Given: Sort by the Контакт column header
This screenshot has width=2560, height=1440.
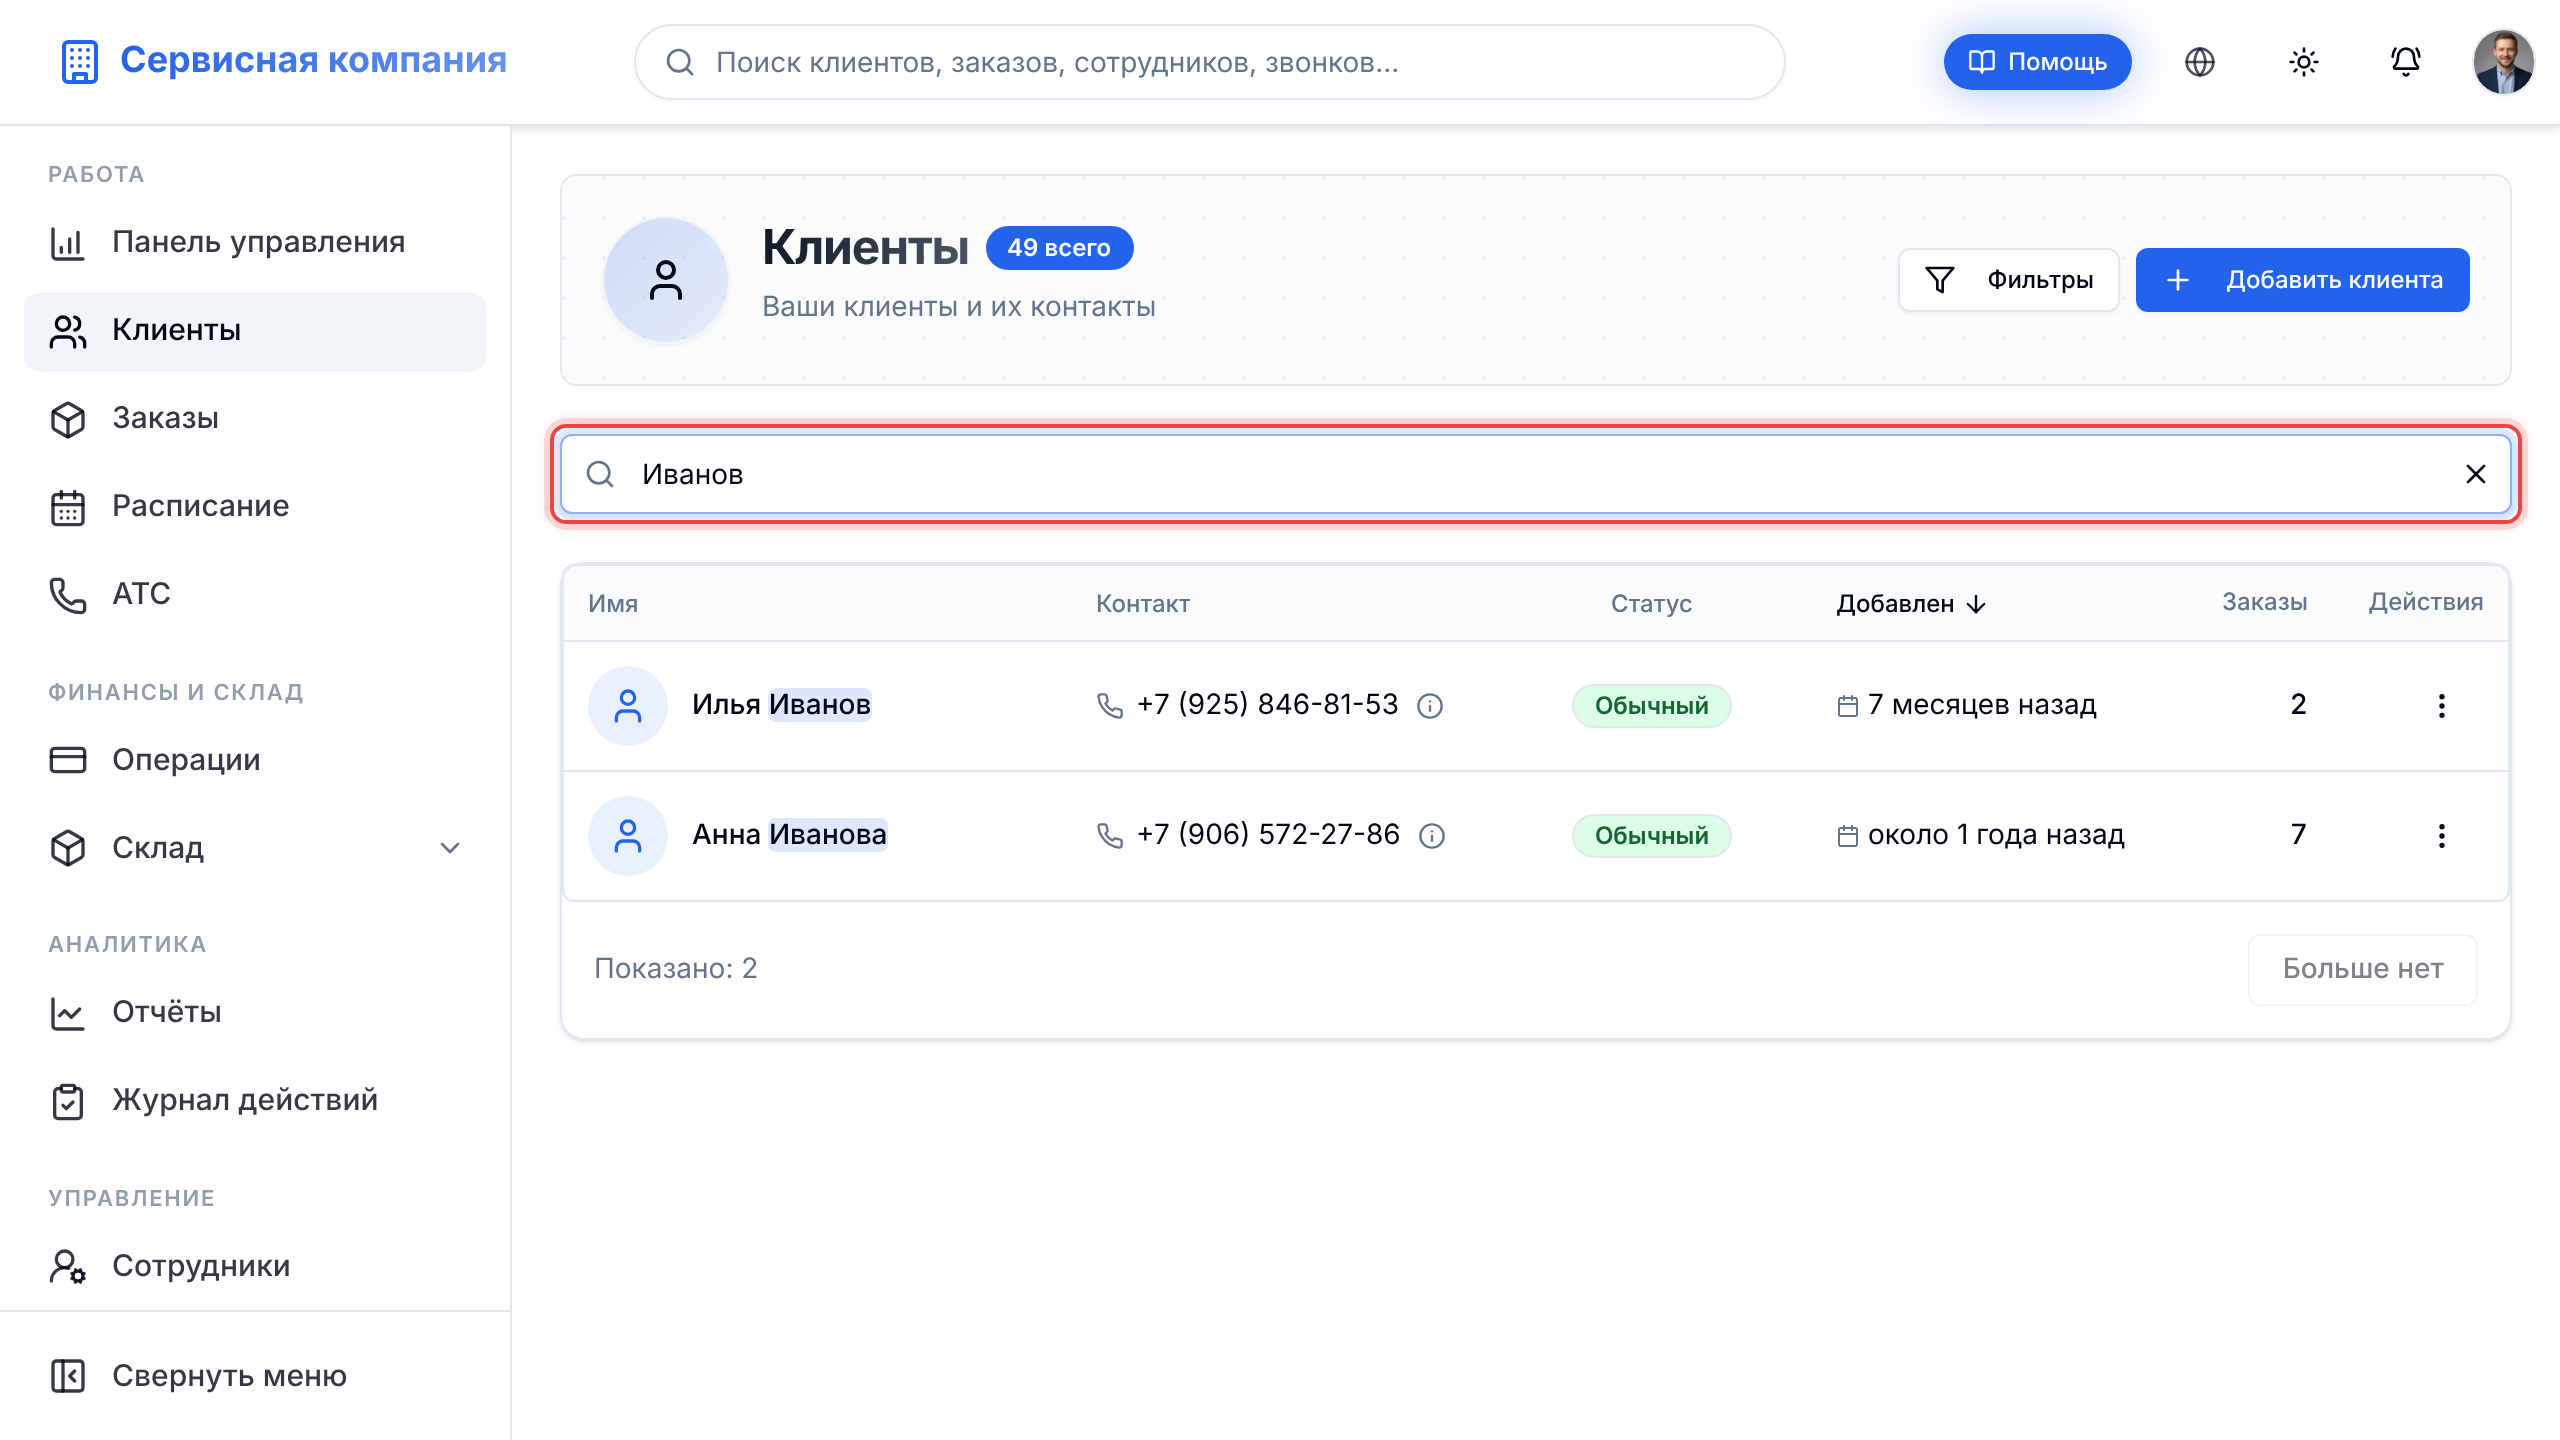Looking at the screenshot, I should pyautogui.click(x=1142, y=604).
